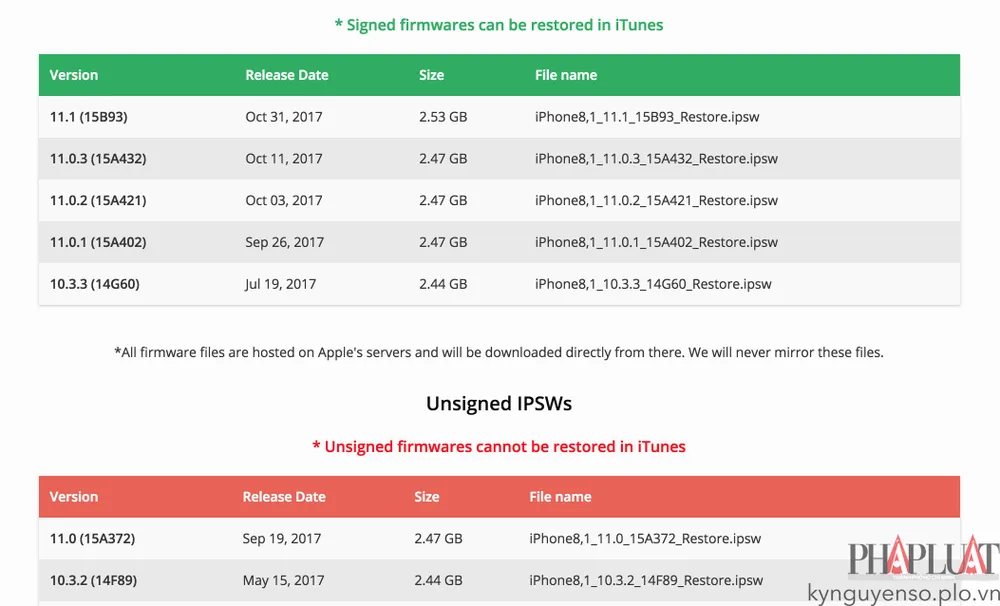The height and width of the screenshot is (606, 1000).
Task: Open the 11.0.2 (15A421) firmware row
Action: click(x=499, y=200)
